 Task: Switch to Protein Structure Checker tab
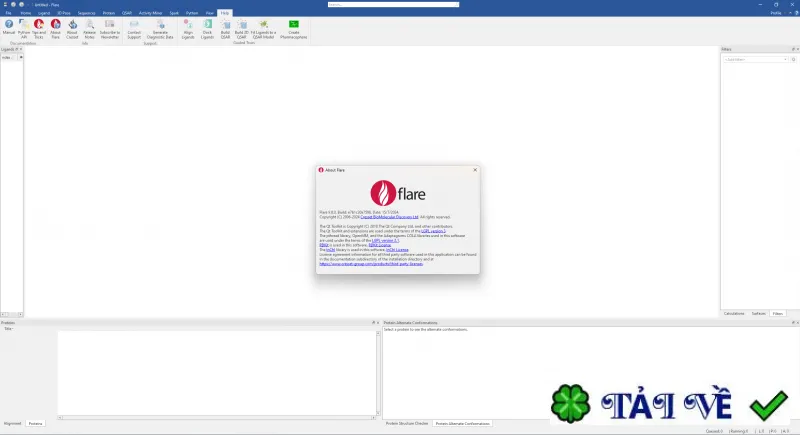pyautogui.click(x=407, y=424)
